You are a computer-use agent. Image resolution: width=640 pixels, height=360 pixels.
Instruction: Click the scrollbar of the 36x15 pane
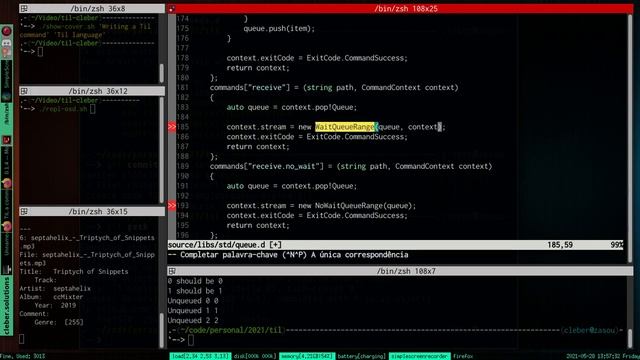tap(162, 330)
